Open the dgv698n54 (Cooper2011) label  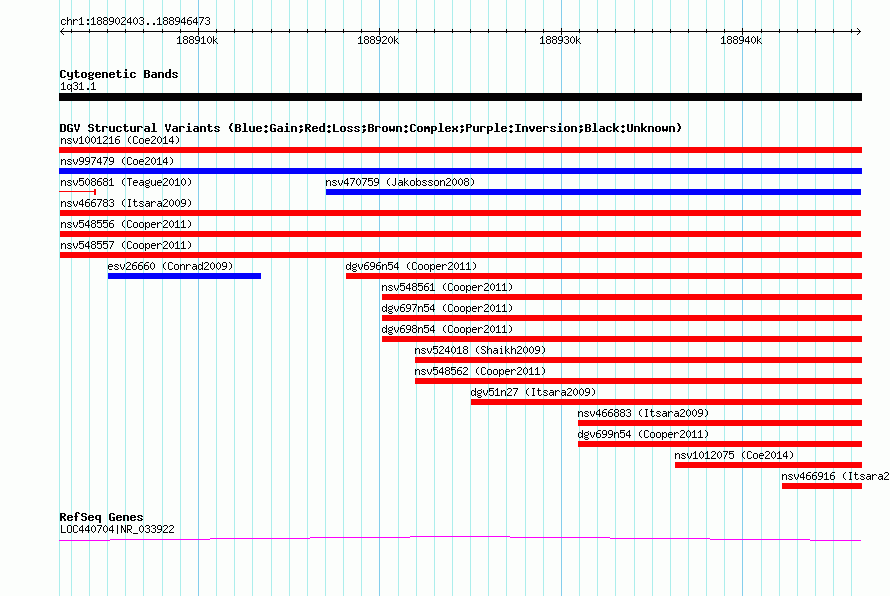tap(447, 329)
